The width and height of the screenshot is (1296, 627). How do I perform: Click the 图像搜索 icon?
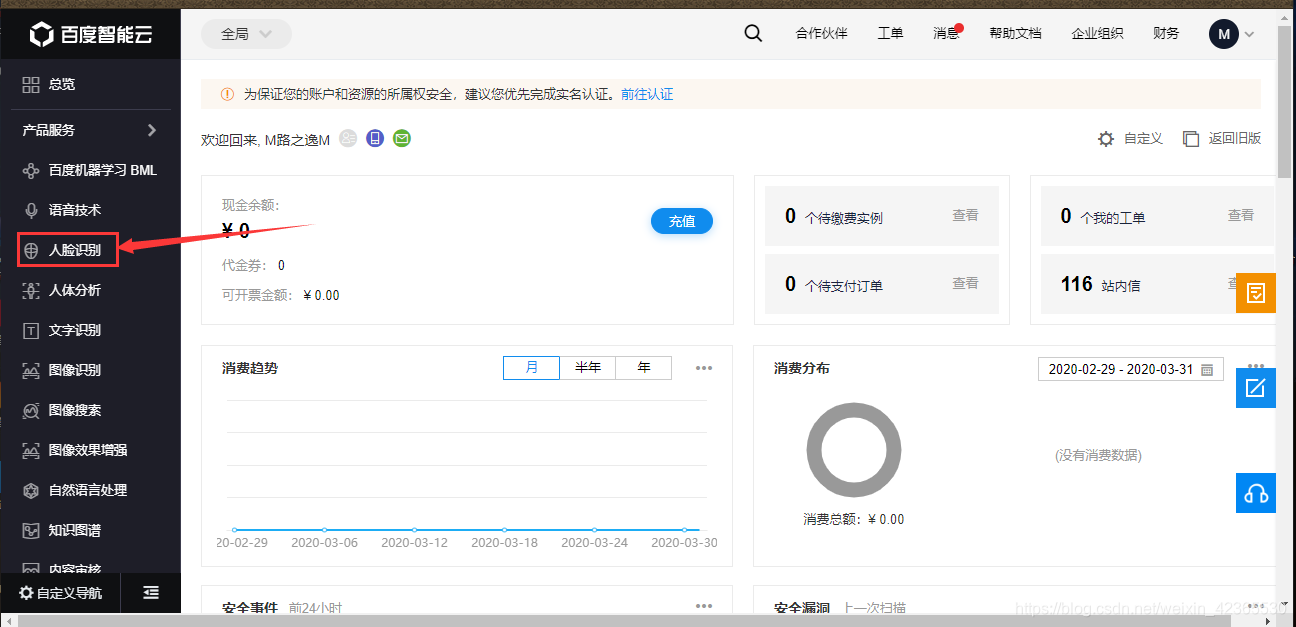pyautogui.click(x=31, y=410)
